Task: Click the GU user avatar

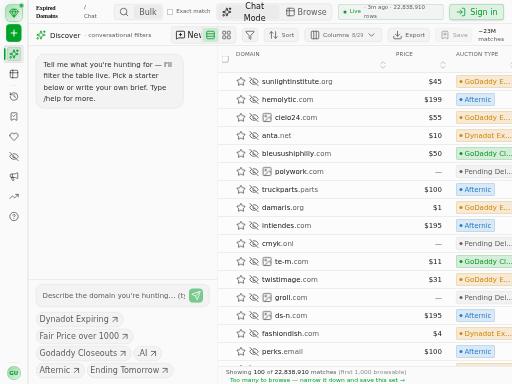Action: pos(14,373)
